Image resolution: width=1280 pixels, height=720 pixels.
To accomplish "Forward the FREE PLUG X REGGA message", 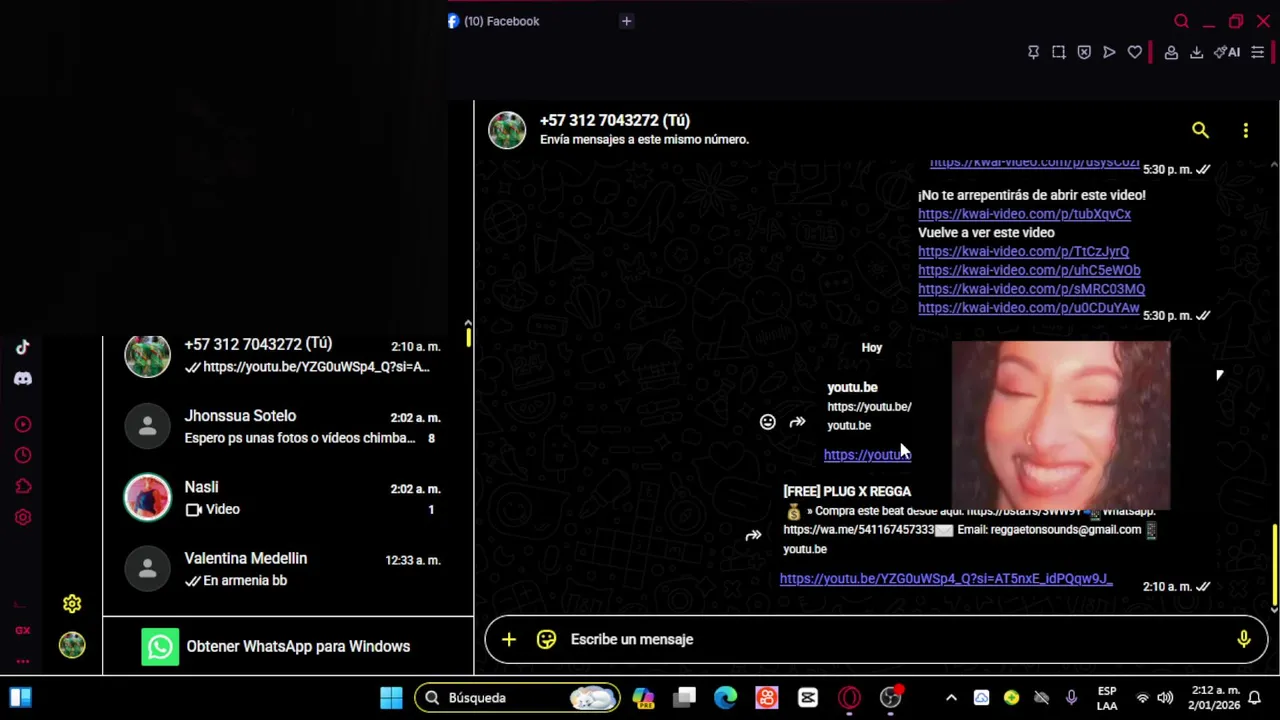I will [x=753, y=535].
